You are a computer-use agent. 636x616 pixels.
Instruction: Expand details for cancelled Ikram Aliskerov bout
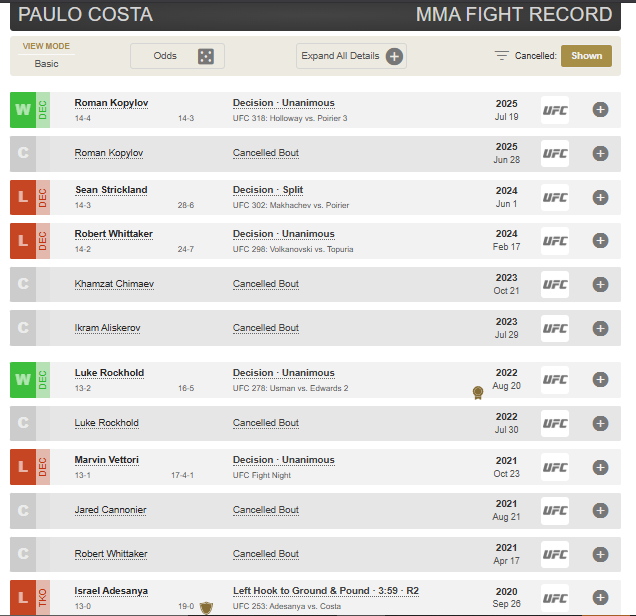pyautogui.click(x=600, y=328)
